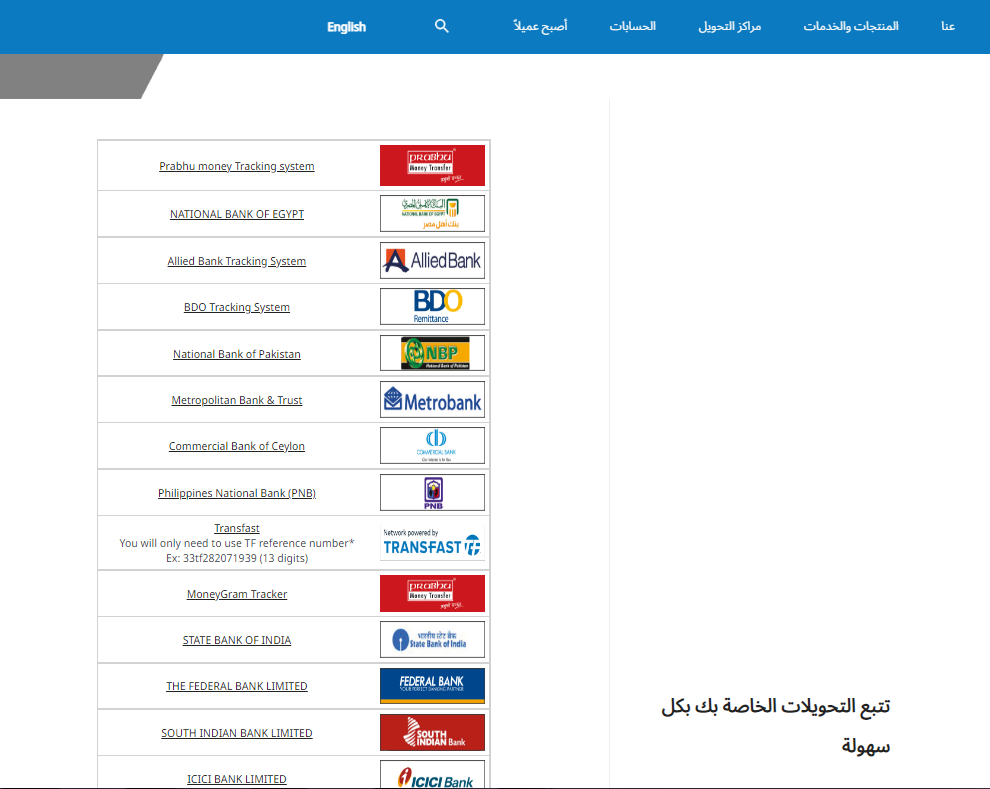Open the أصبح عميلاً menu item
Screen dimensions: 990x789
click(540, 26)
